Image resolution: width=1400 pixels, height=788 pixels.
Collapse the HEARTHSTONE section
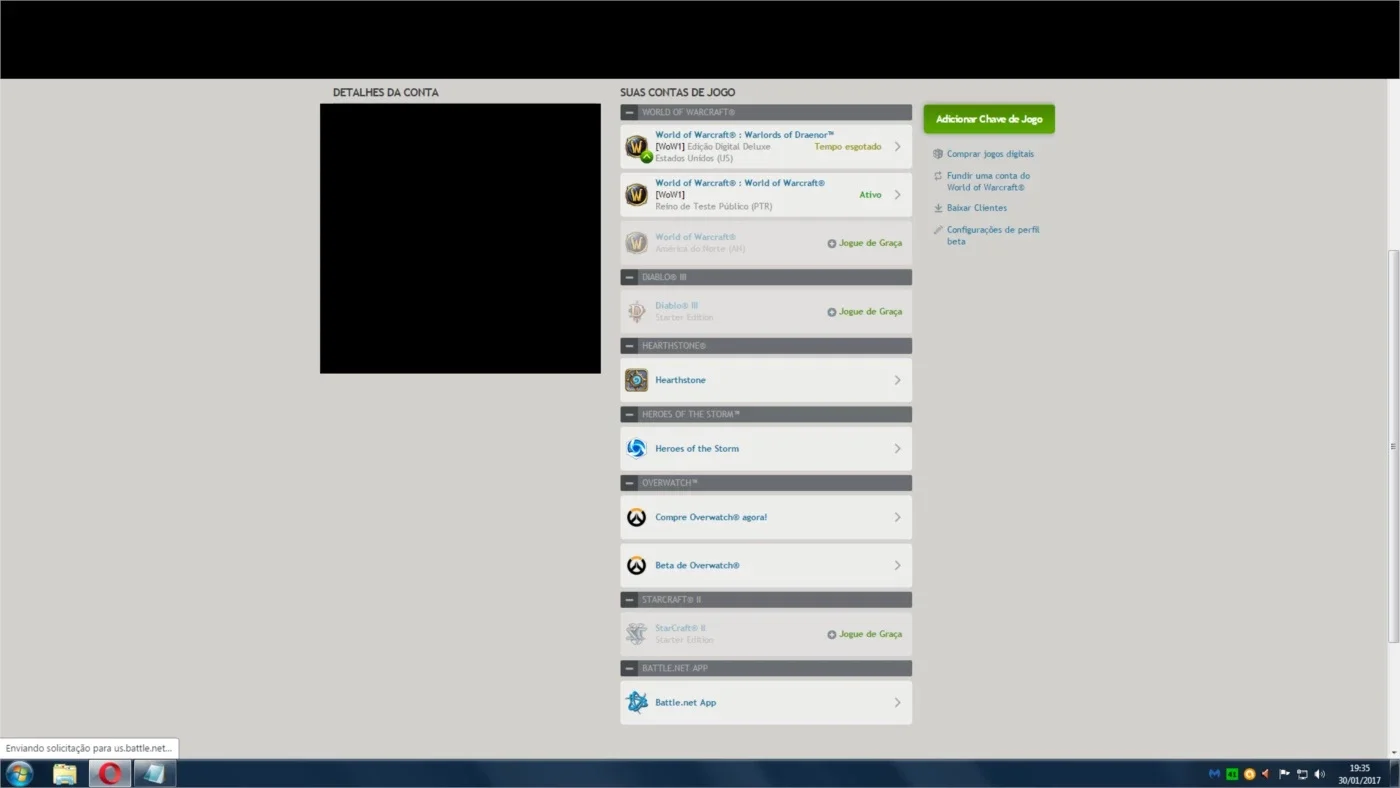pos(629,346)
